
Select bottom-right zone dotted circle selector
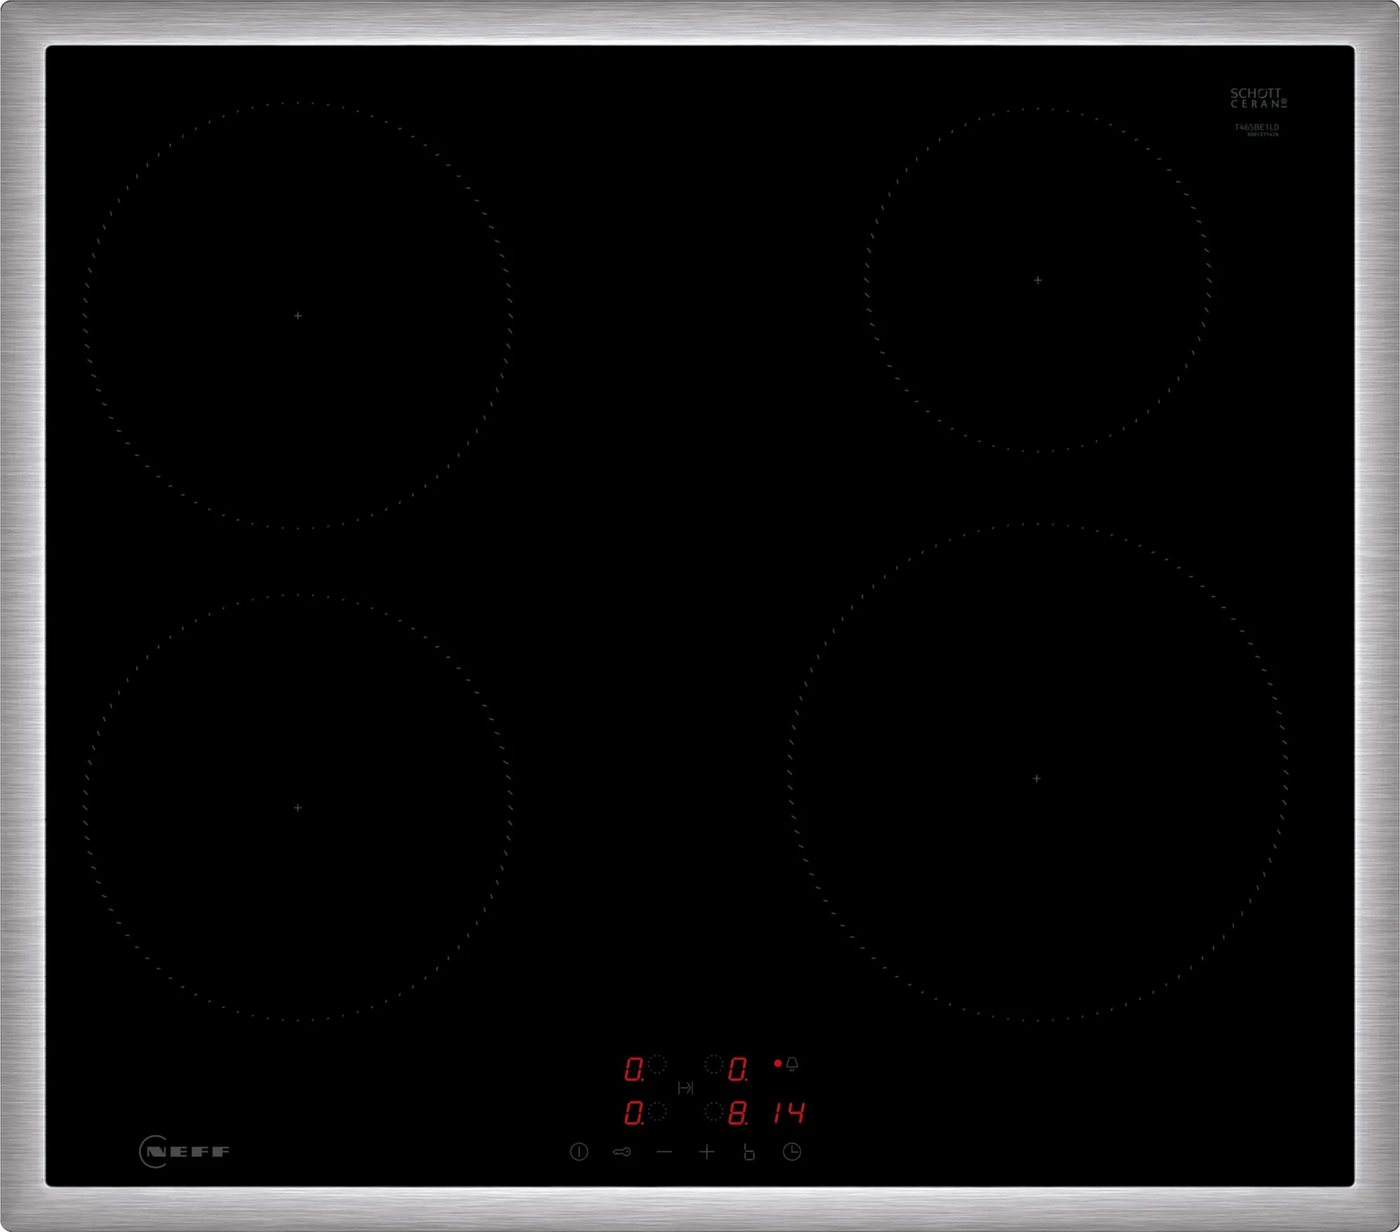point(714,1110)
